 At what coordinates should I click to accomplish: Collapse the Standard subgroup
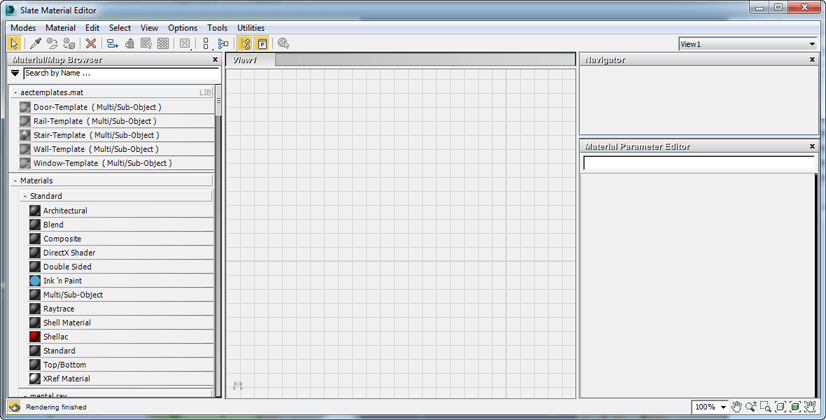(25, 196)
